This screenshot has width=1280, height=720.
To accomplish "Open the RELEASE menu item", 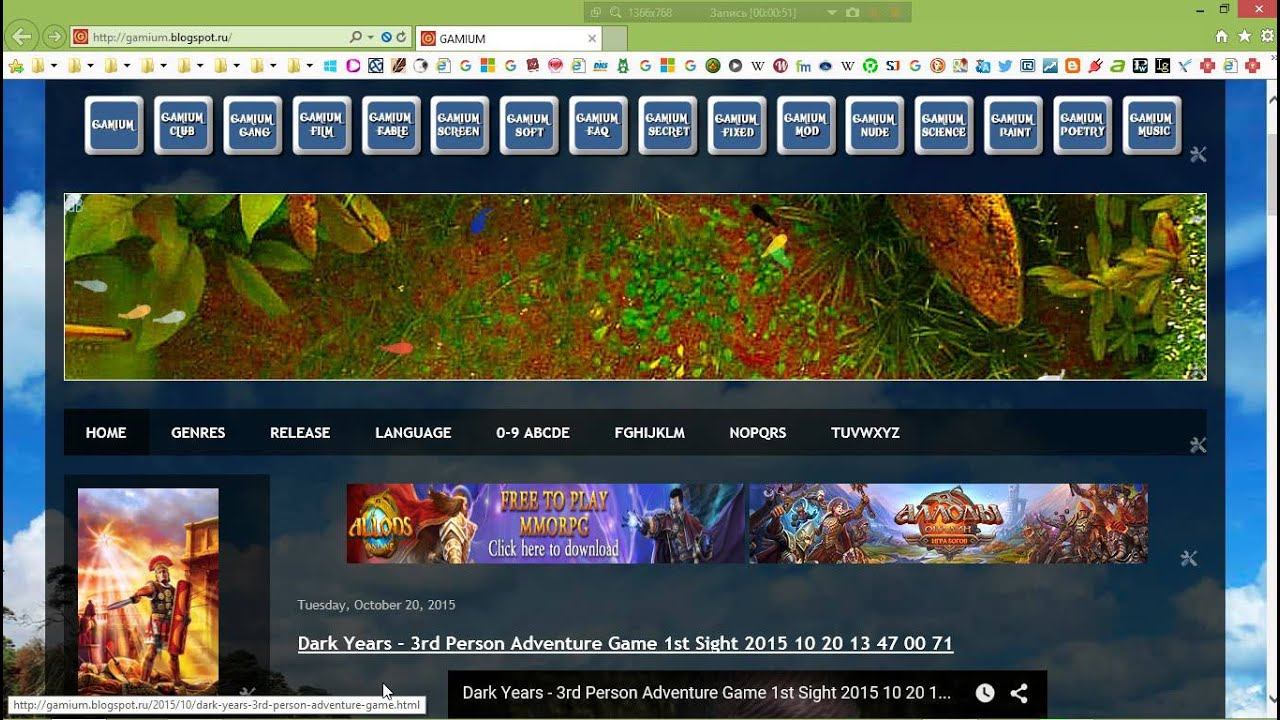I will (300, 433).
